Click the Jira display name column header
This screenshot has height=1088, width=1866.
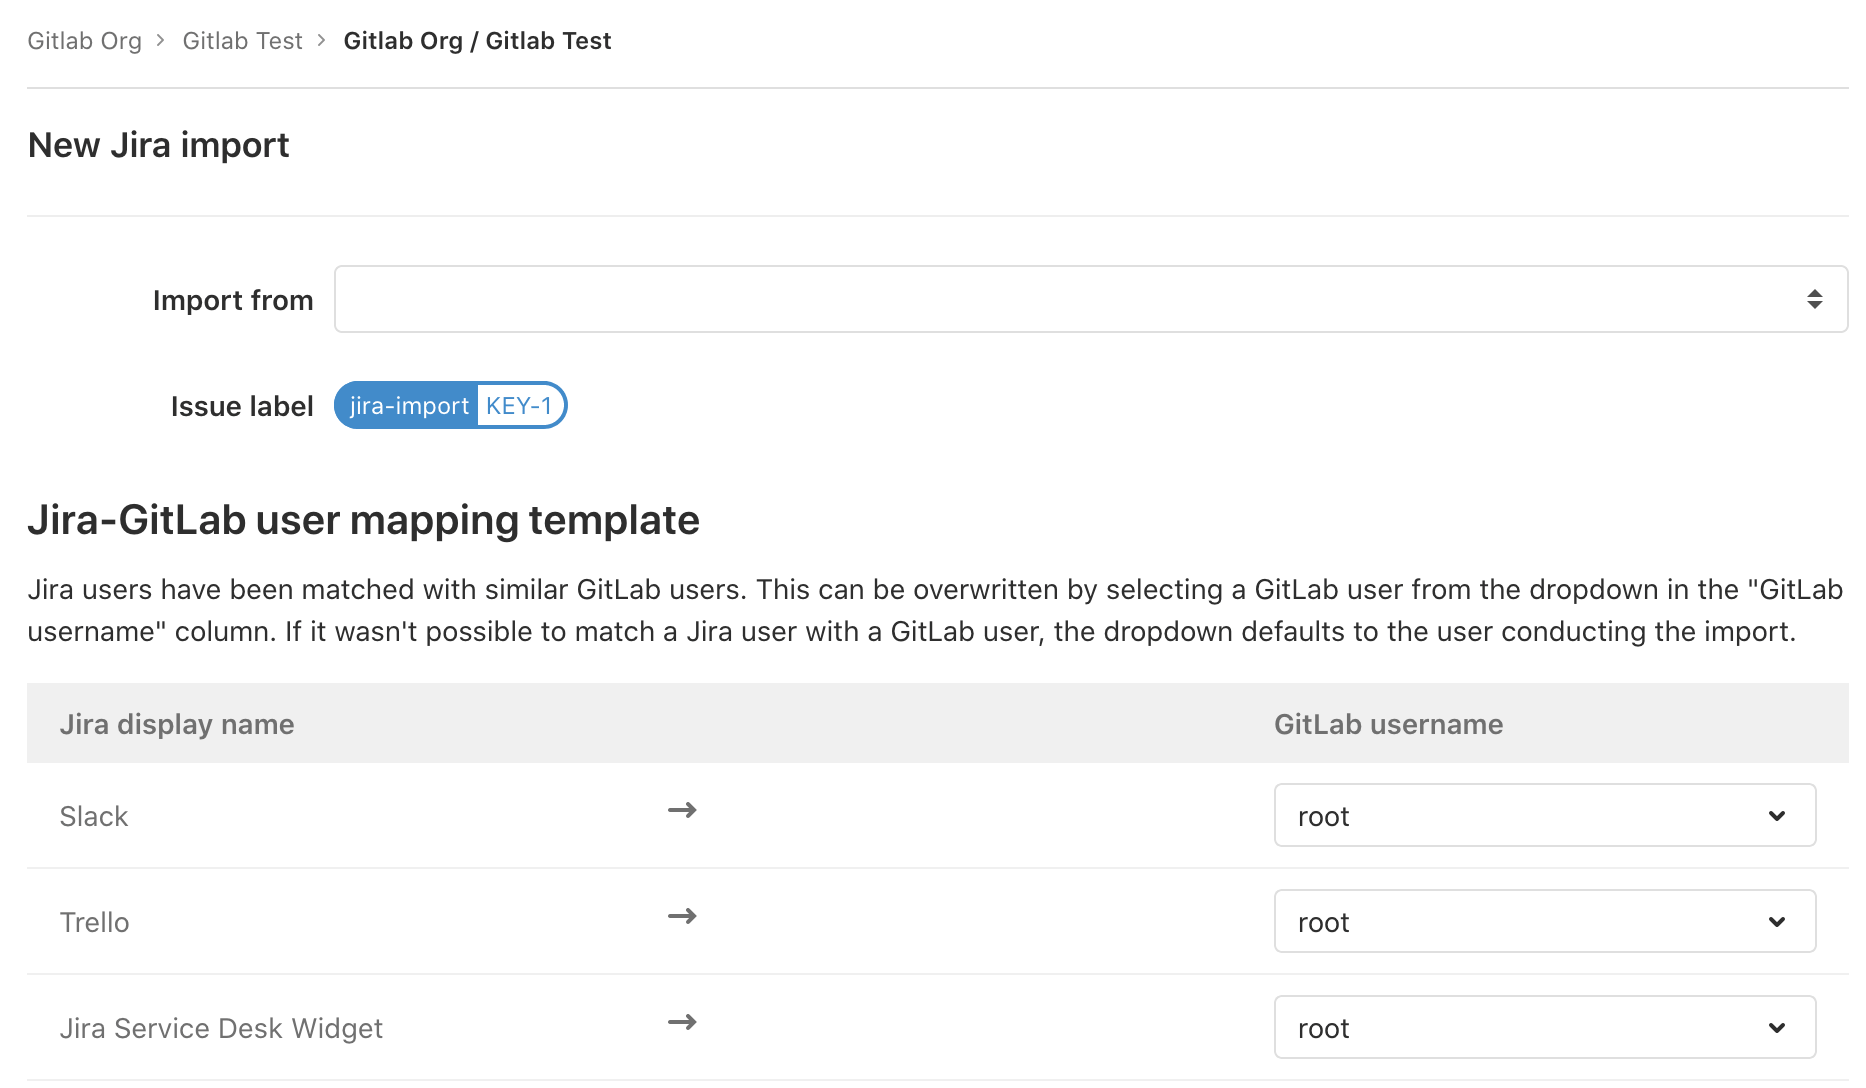coord(177,723)
